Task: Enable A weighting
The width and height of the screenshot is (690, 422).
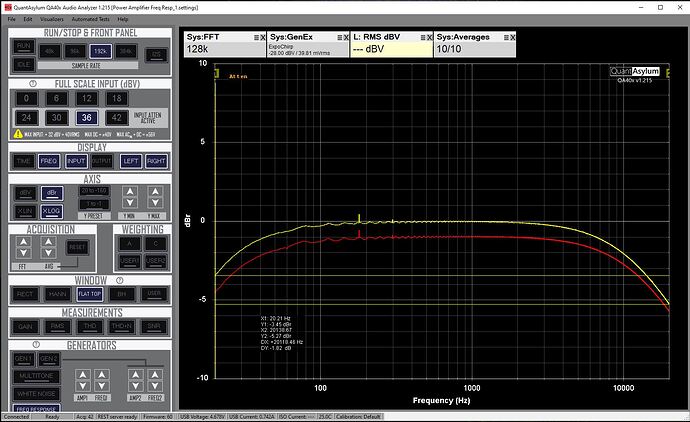Action: tap(130, 243)
